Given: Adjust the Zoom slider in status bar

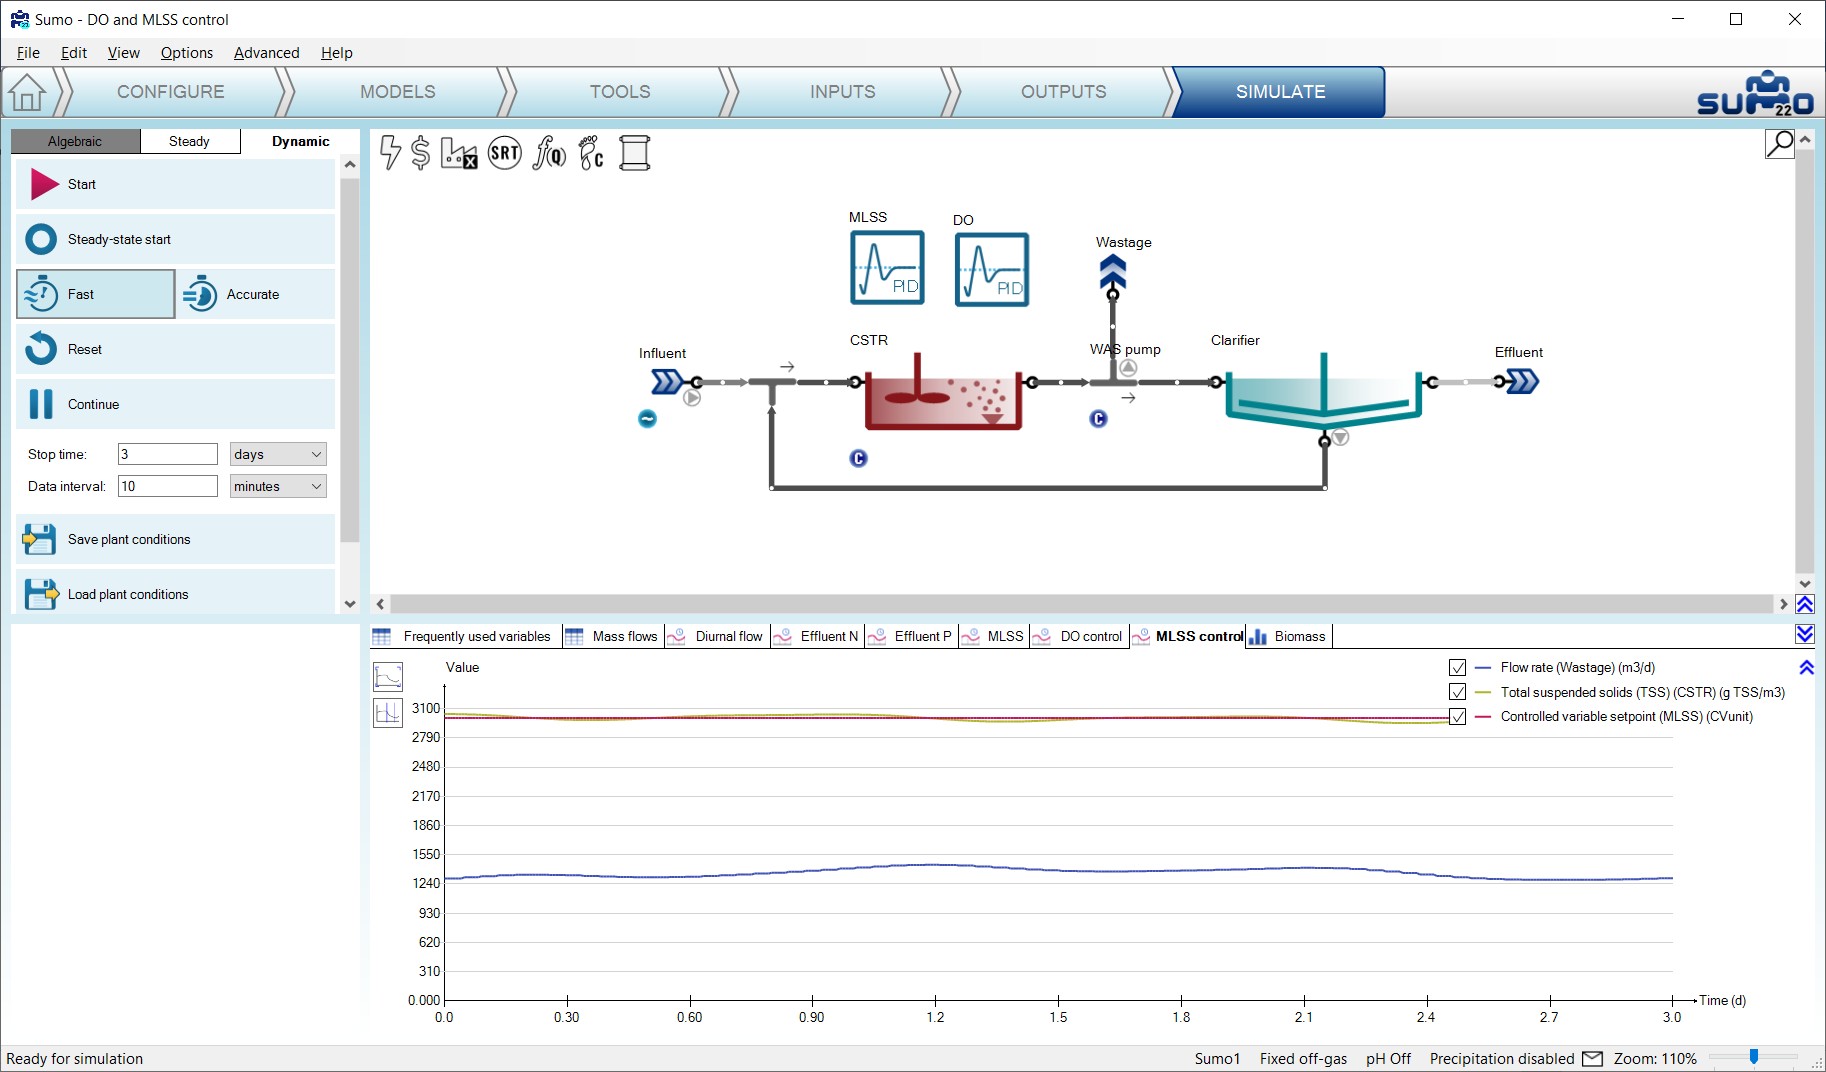Looking at the screenshot, I should pyautogui.click(x=1753, y=1057).
